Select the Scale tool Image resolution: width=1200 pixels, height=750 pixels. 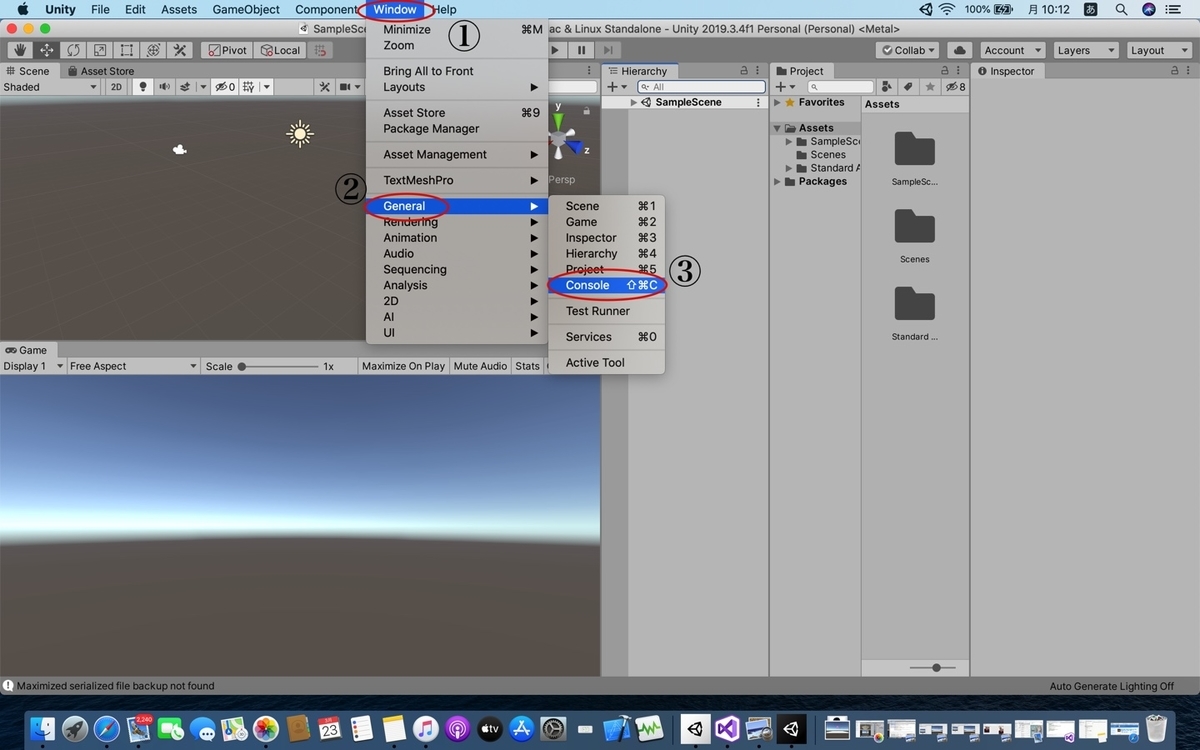tap(100, 50)
